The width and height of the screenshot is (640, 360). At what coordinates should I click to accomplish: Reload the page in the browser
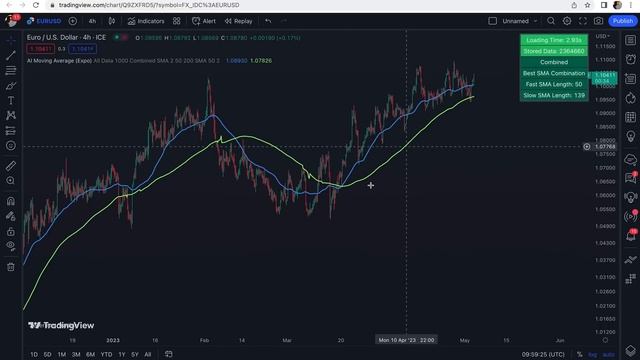pos(36,5)
